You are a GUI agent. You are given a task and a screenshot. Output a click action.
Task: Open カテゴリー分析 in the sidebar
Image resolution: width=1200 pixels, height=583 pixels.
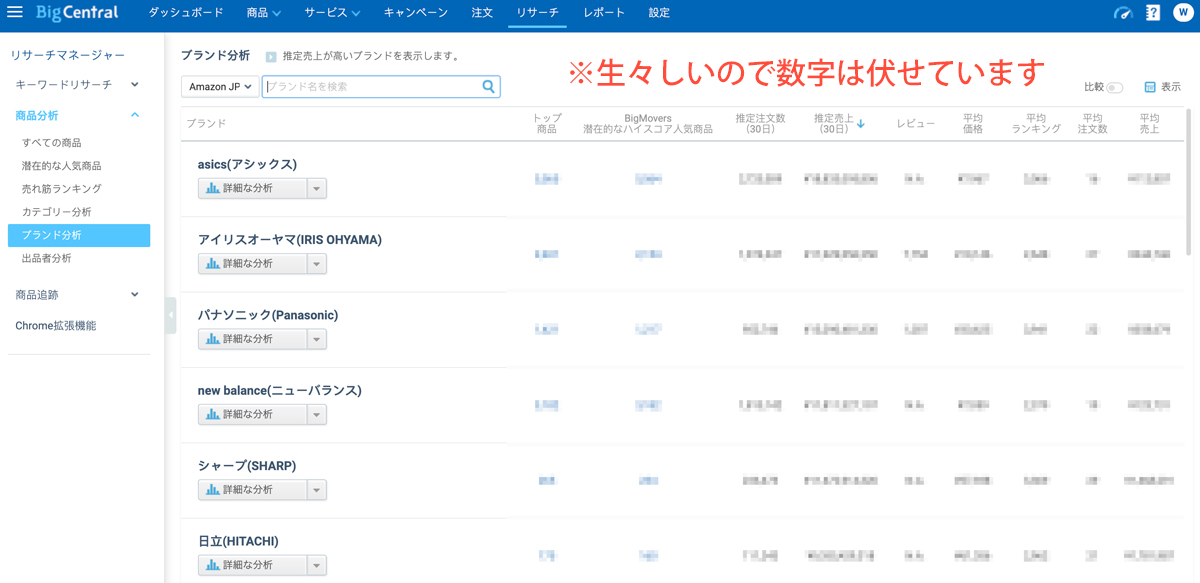(57, 212)
